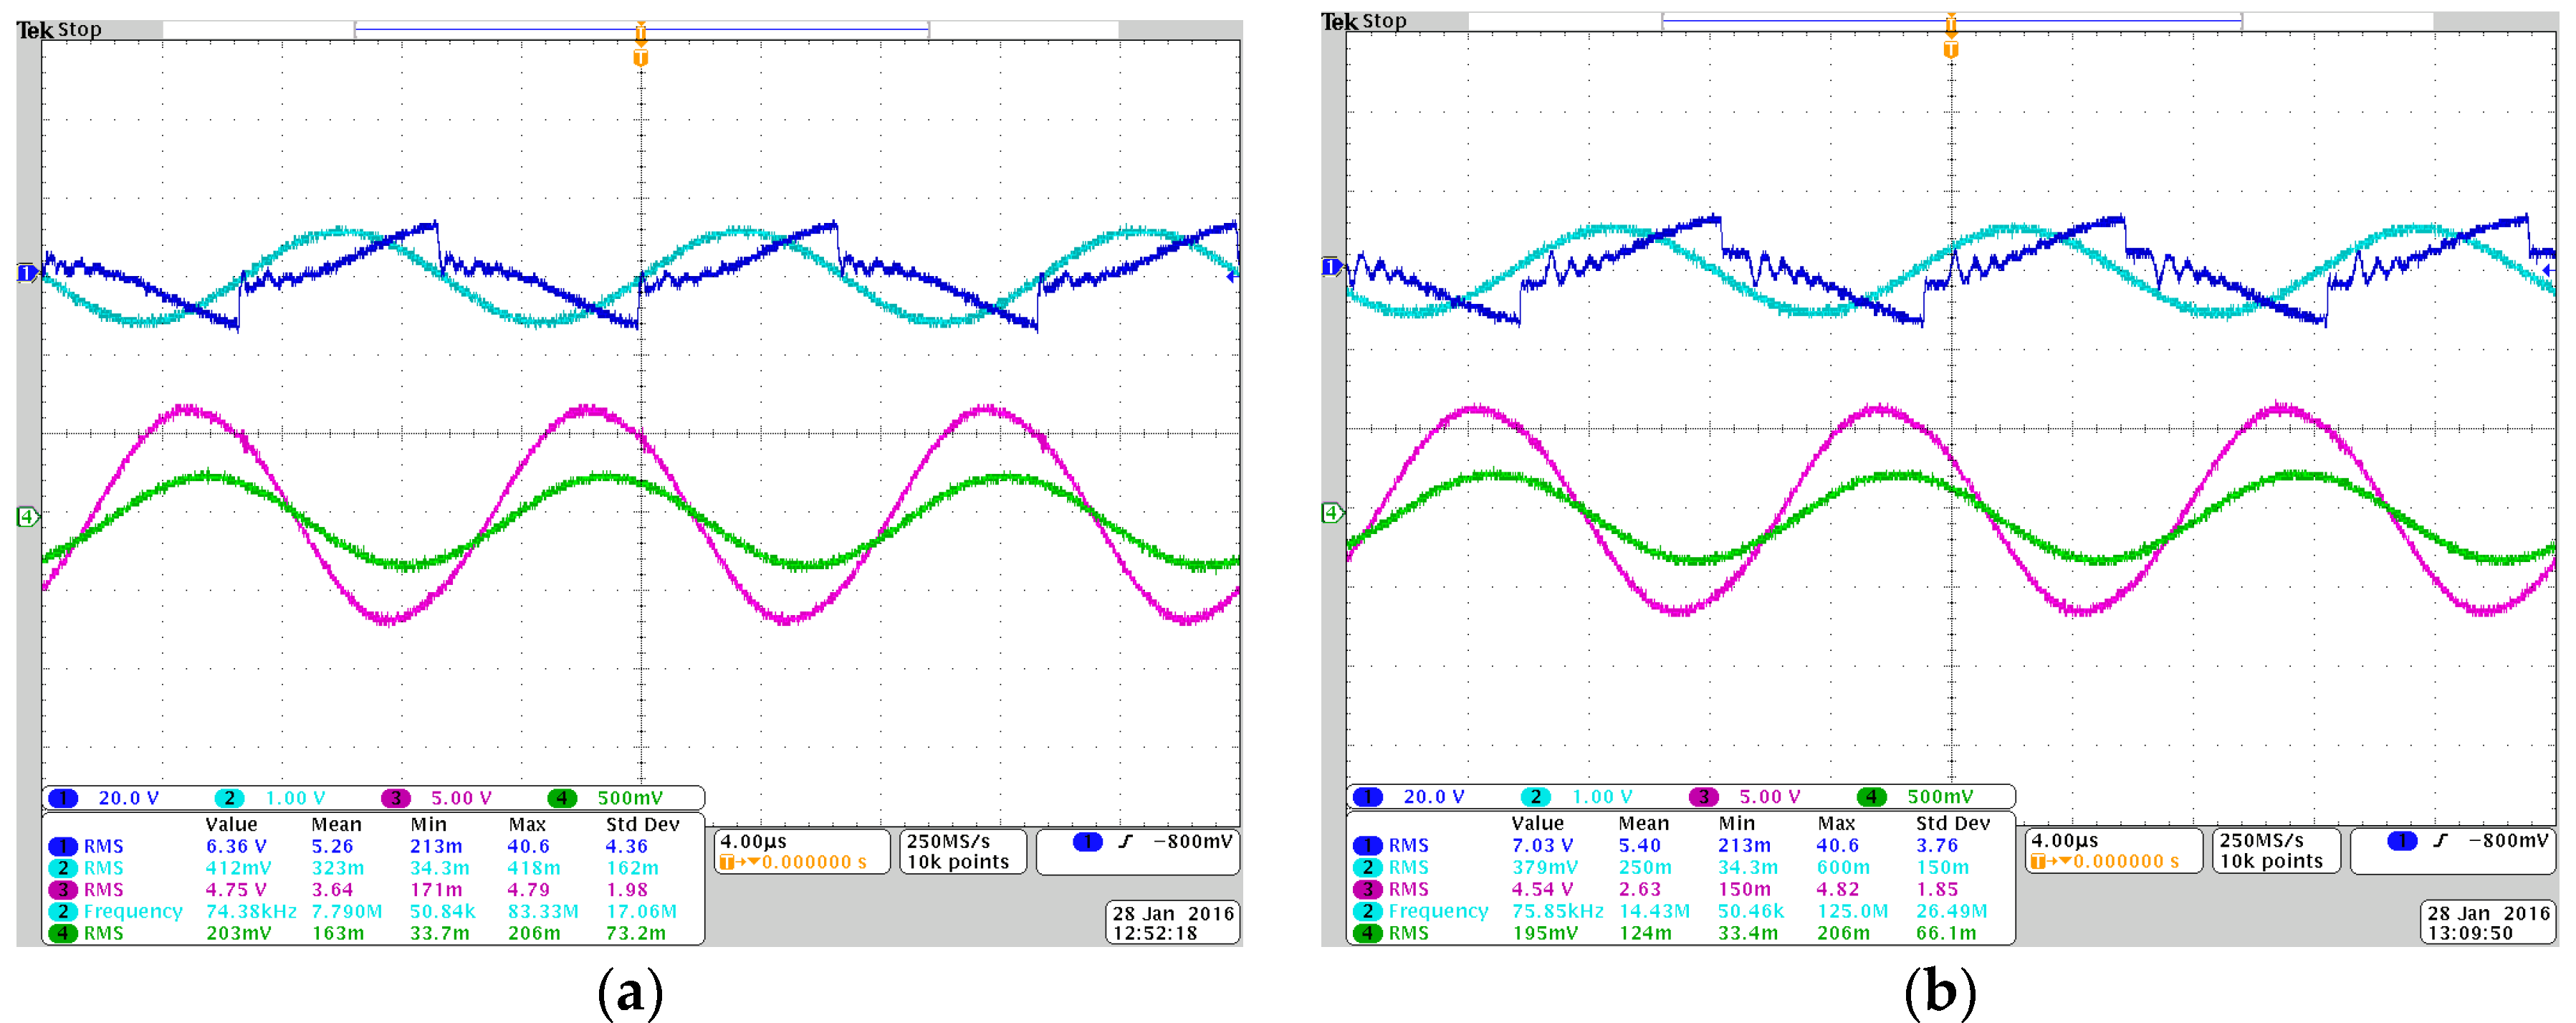Image resolution: width=2576 pixels, height=1023 pixels.
Task: Select the channel 2 RMS value 412mV in (a)
Action: pyautogui.click(x=238, y=869)
